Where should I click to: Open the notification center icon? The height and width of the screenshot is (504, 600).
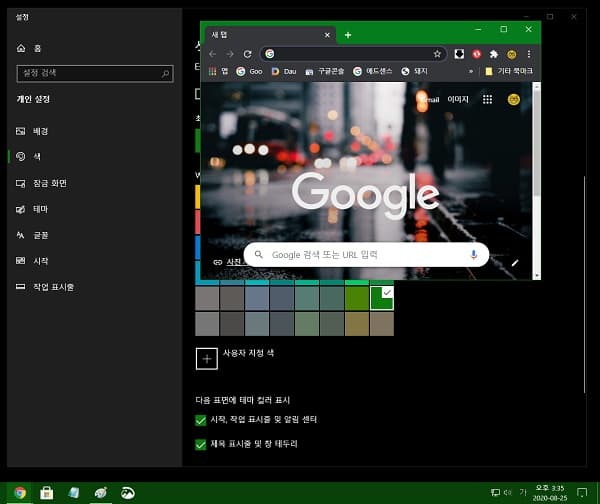582,493
